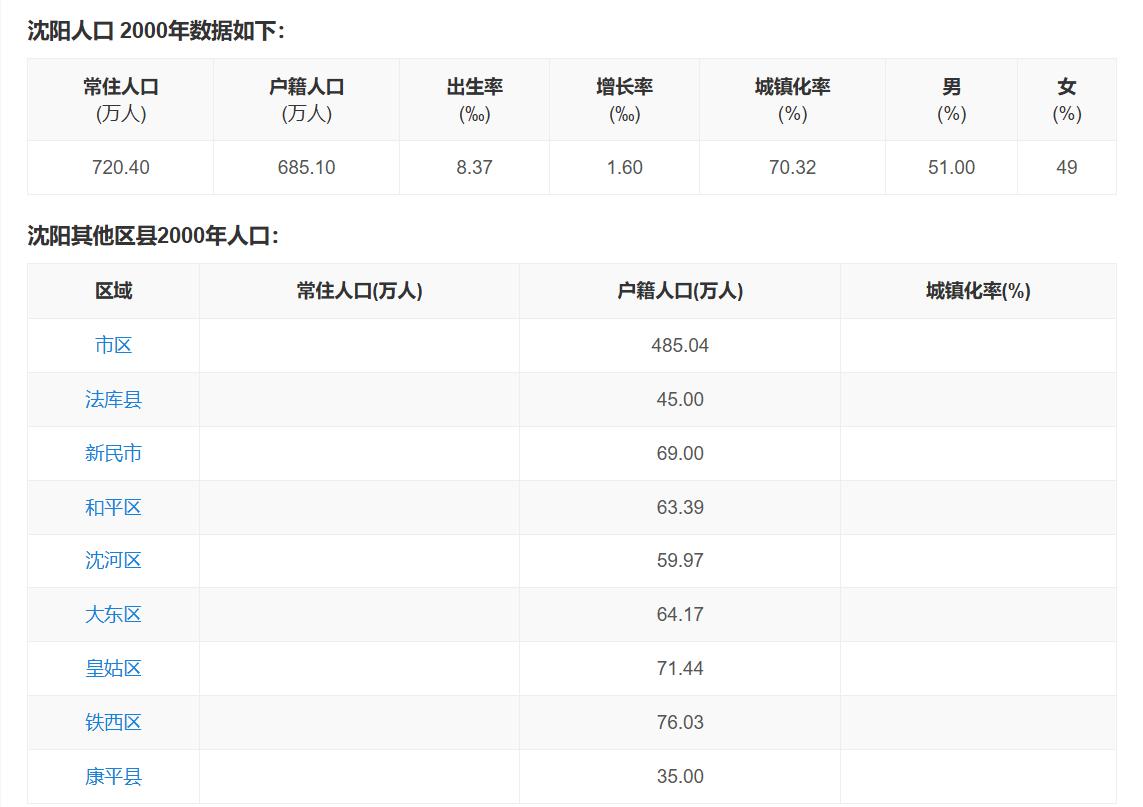Screen dimensions: 1143x807
Task: Click the heading 沈阳其他区县2000年人口
Action: [153, 235]
